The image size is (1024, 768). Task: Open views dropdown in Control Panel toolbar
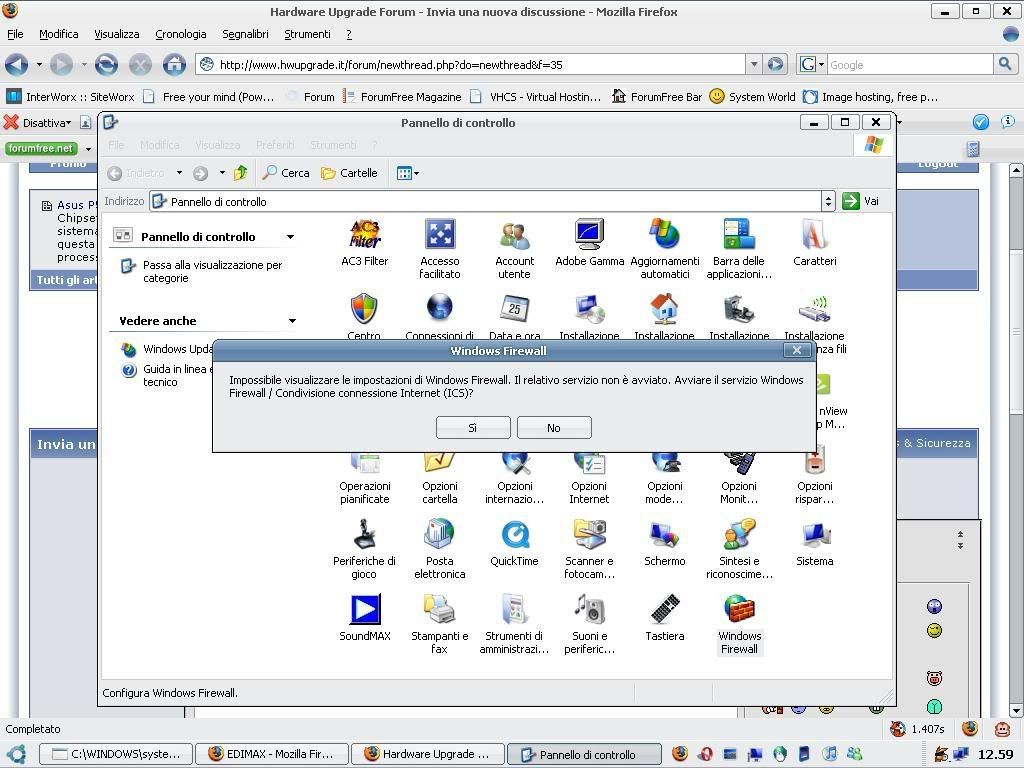[408, 173]
